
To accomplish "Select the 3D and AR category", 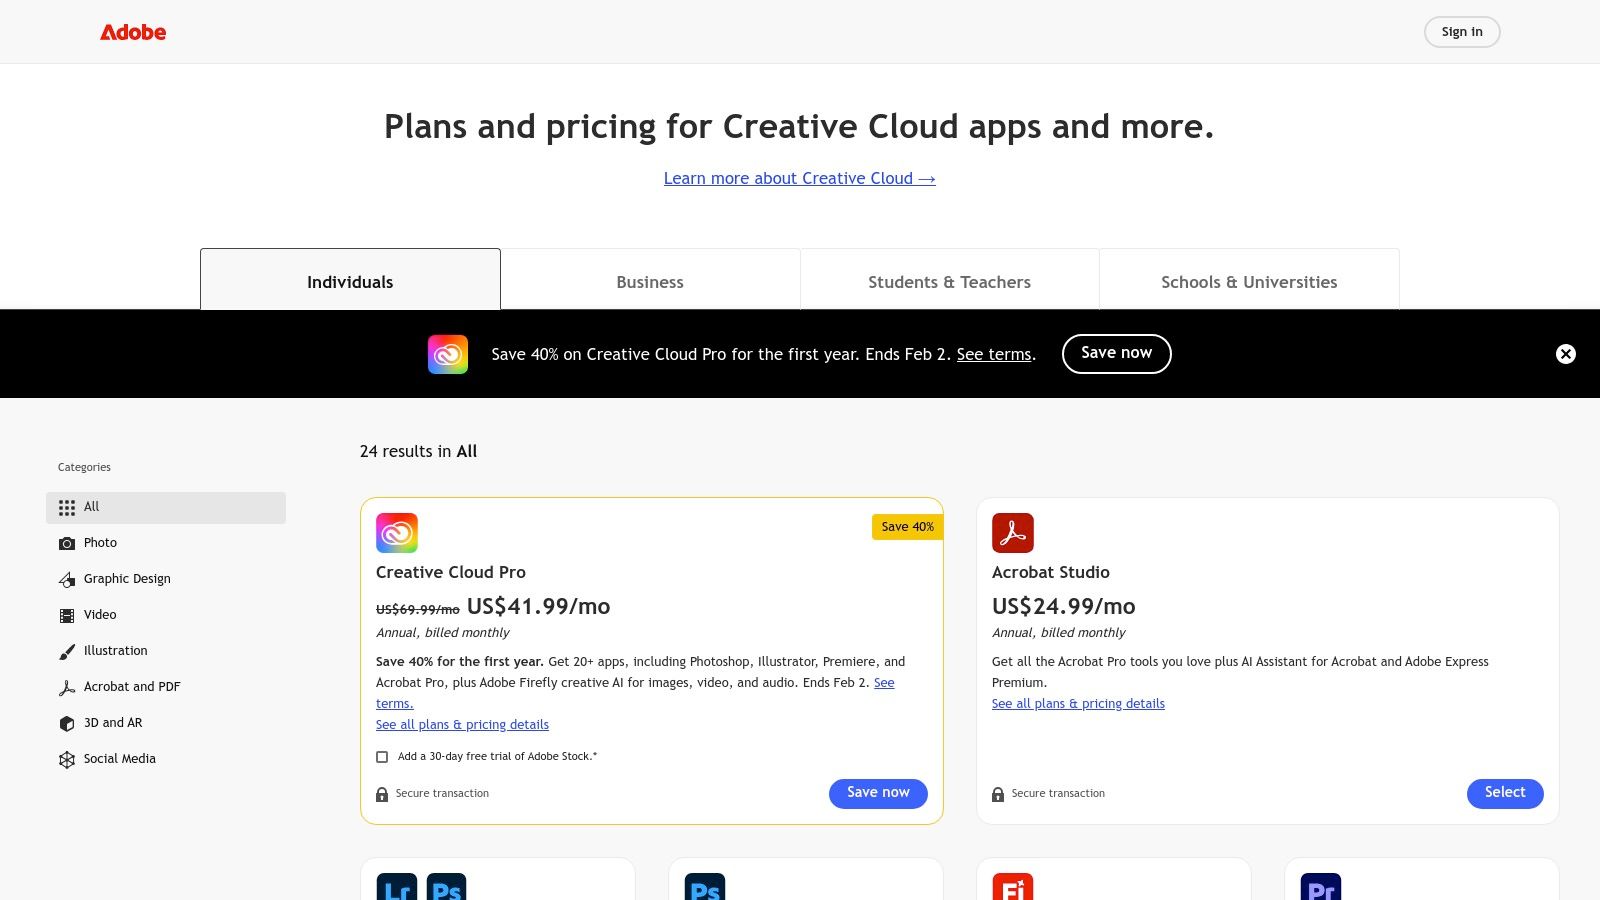I will coord(113,723).
